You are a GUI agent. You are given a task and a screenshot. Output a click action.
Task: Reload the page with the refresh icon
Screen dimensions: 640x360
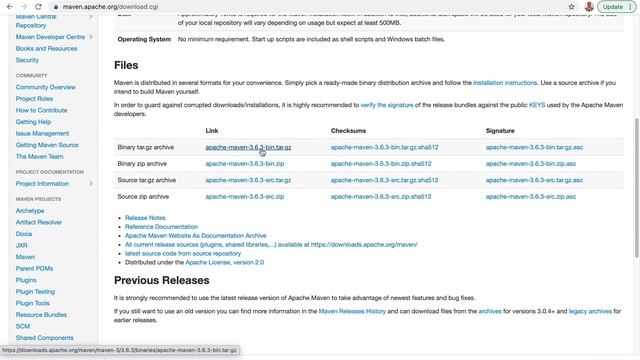click(x=38, y=7)
